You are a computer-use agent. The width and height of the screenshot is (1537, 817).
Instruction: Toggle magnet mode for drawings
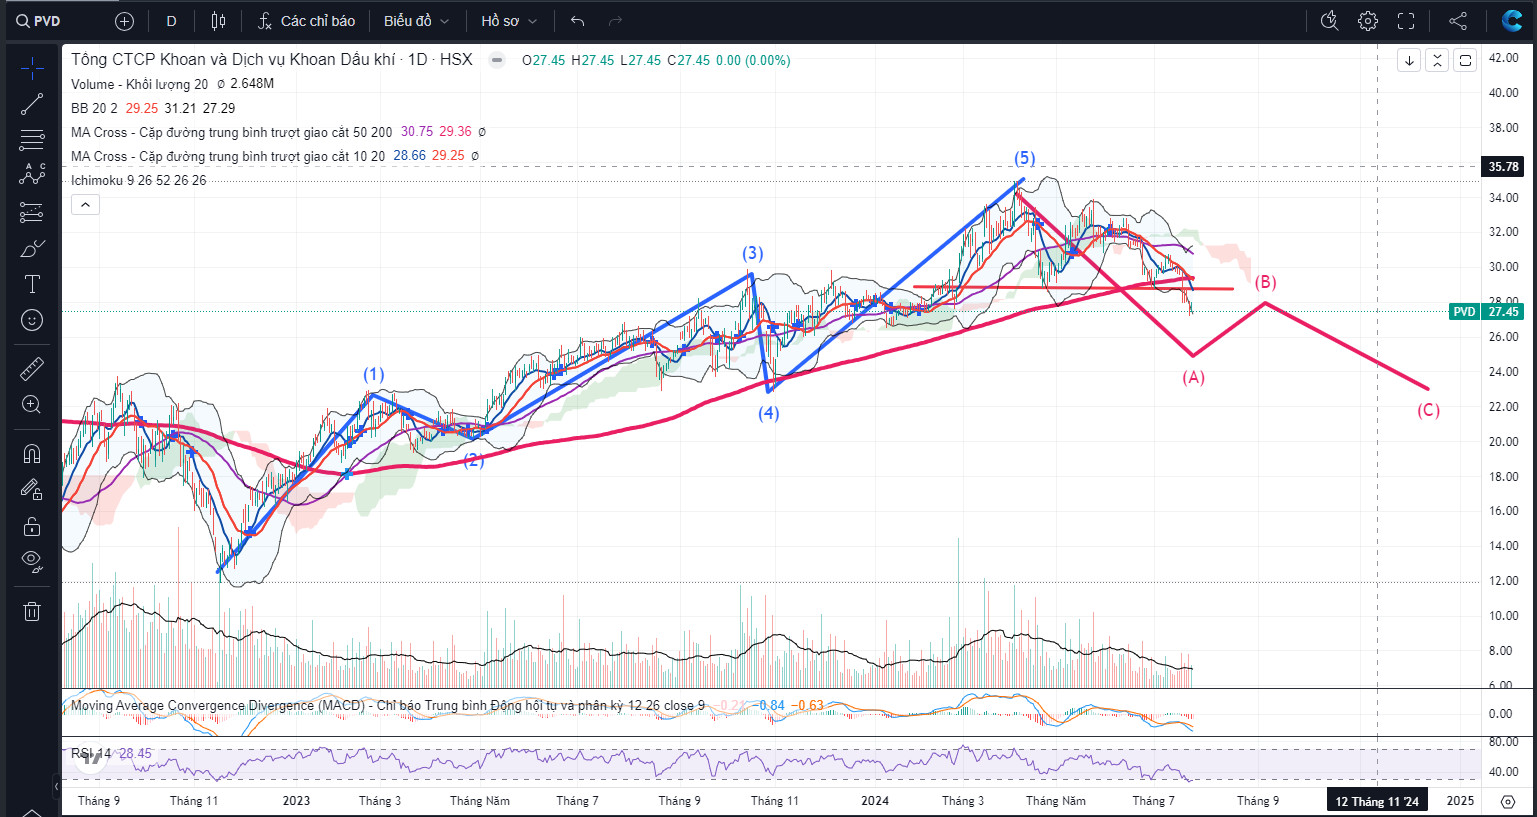[32, 454]
